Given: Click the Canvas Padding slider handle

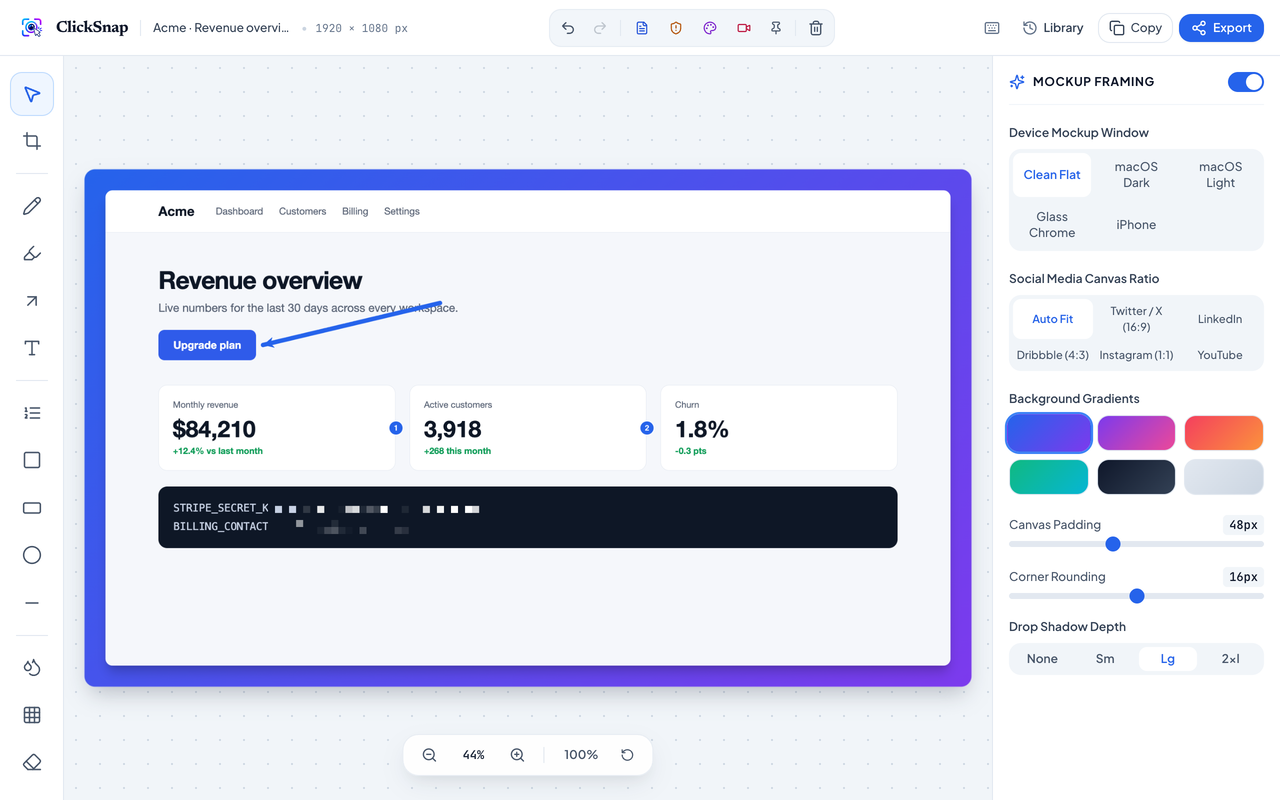Looking at the screenshot, I should (x=1113, y=544).
